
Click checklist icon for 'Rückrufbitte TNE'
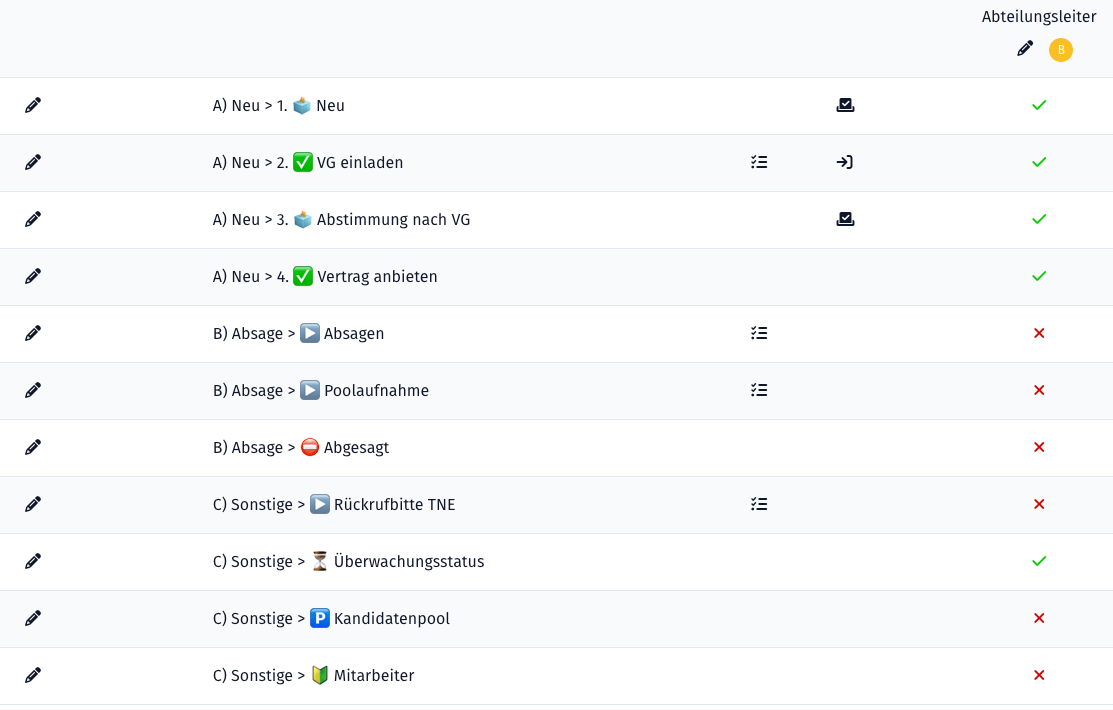(759, 504)
